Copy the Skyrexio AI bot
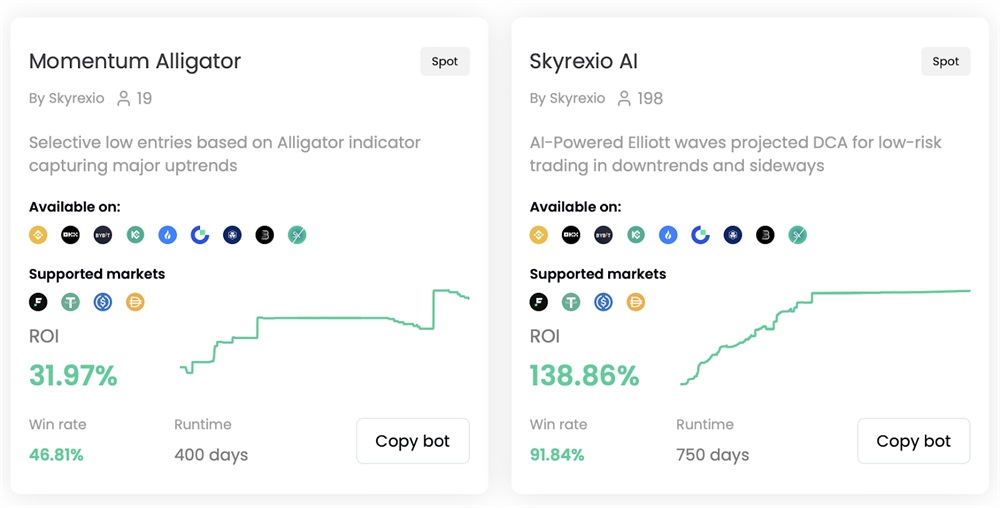 pyautogui.click(x=913, y=441)
